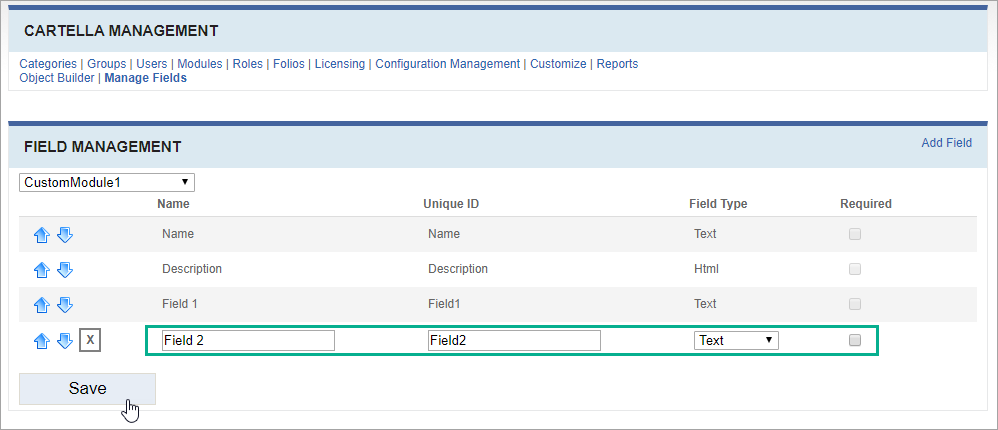This screenshot has width=998, height=430.
Task: Move the Name row down
Action: pyautogui.click(x=65, y=235)
